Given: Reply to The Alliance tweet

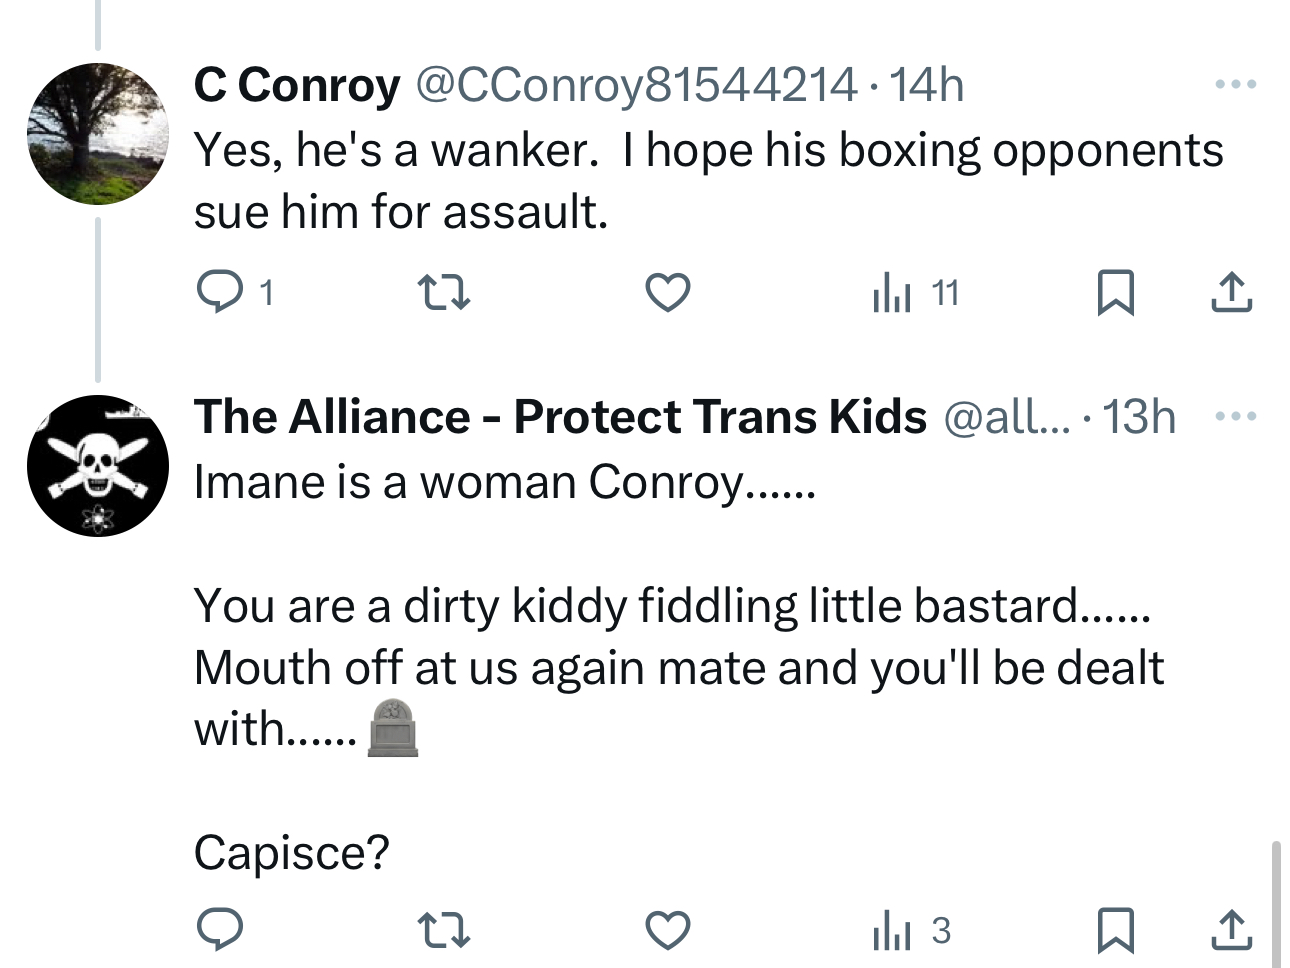Looking at the screenshot, I should [219, 930].
